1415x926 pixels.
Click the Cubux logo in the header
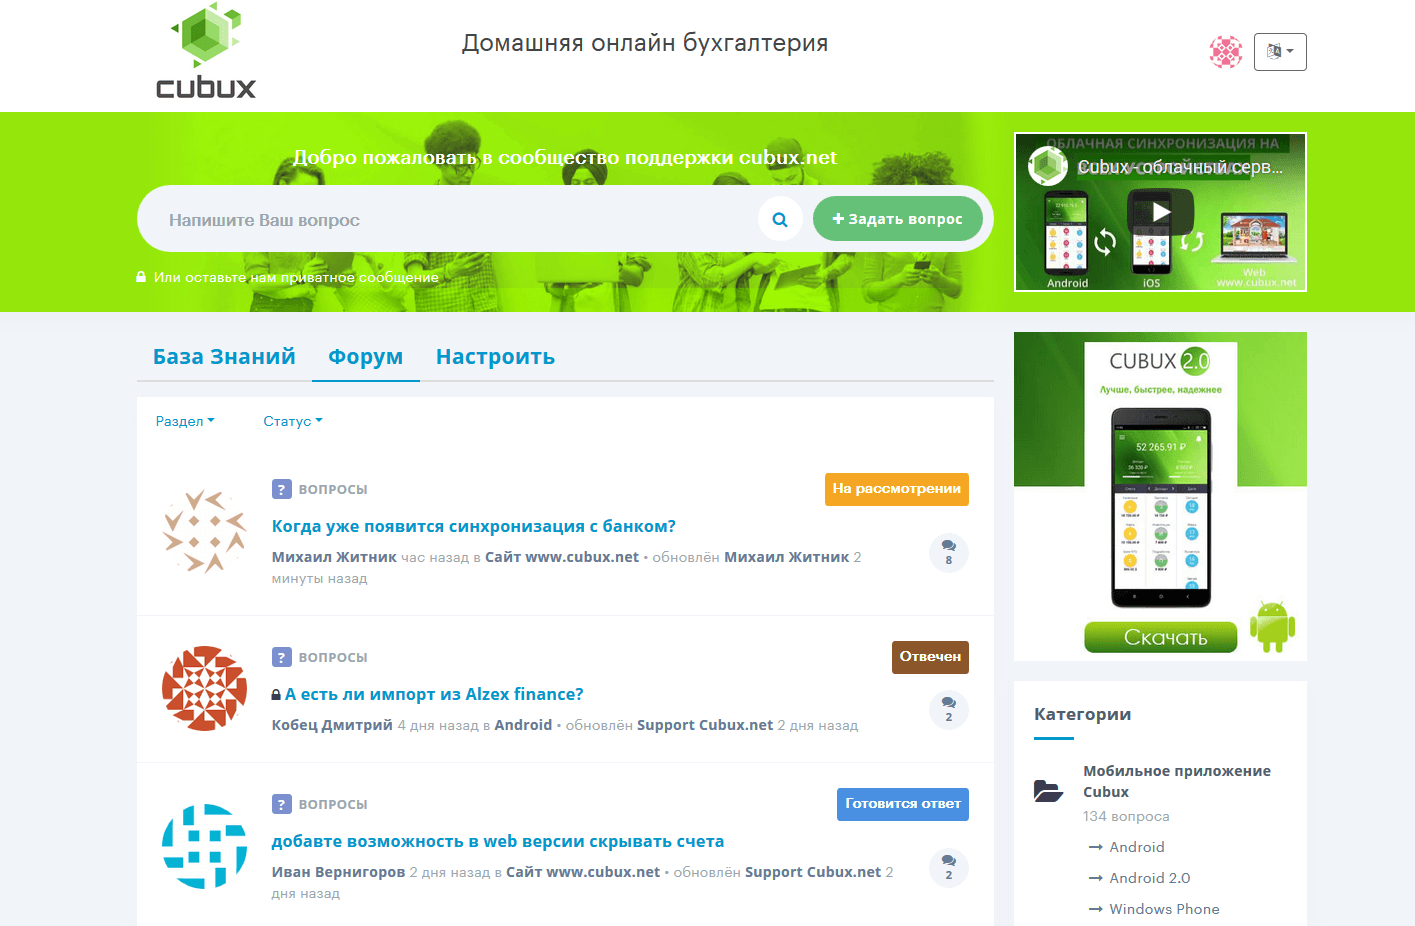pos(206,51)
